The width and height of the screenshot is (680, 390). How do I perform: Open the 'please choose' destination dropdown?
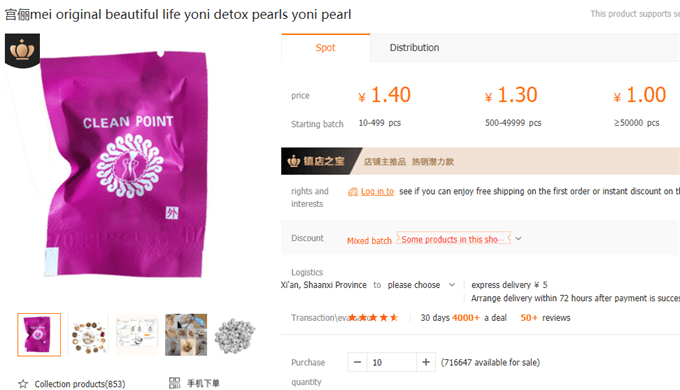click(x=421, y=285)
